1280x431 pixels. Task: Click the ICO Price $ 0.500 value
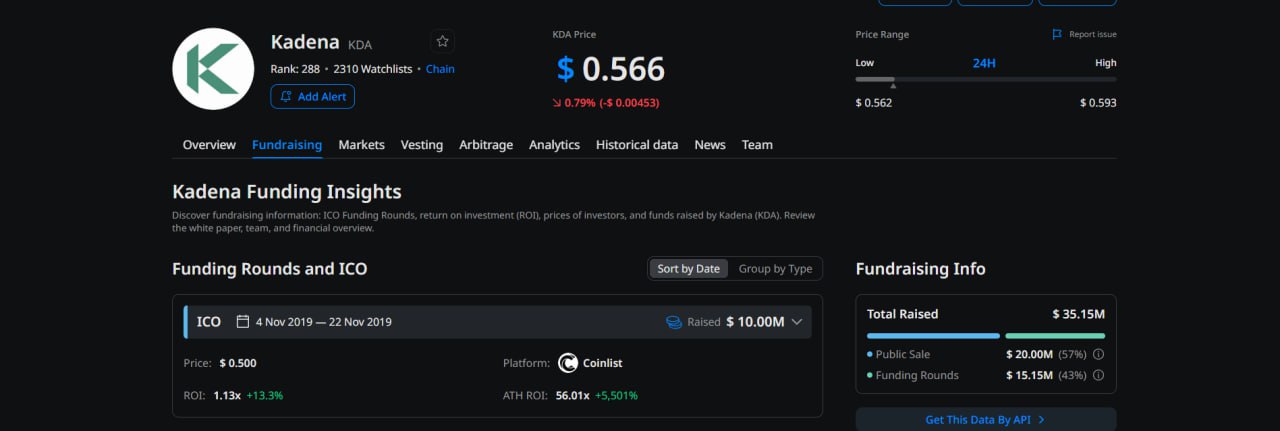point(238,363)
